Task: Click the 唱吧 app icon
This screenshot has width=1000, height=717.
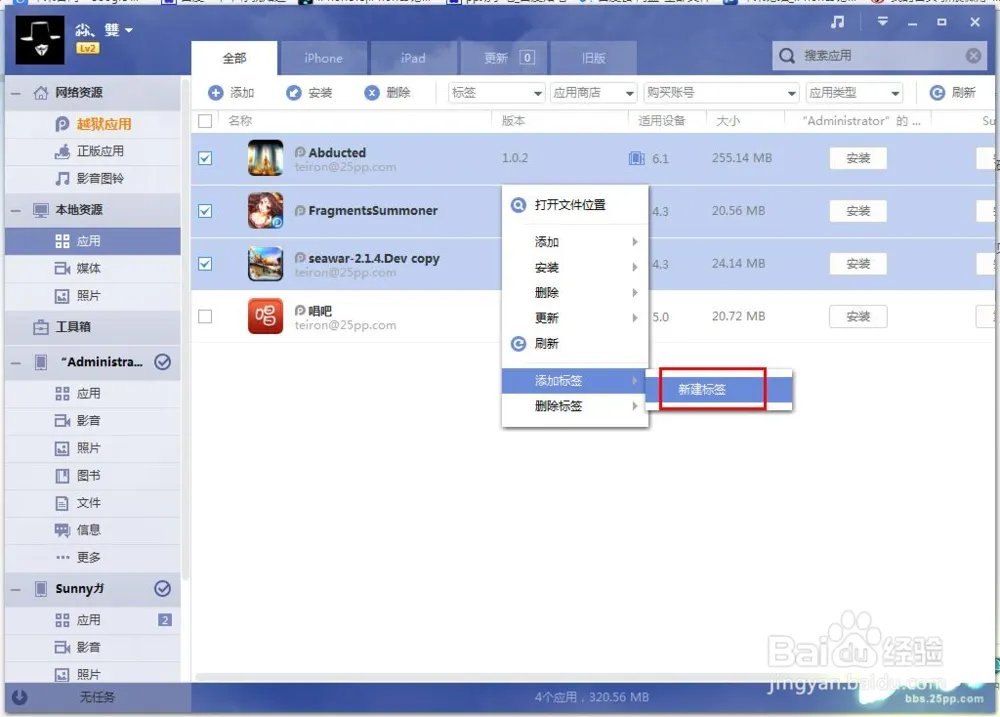Action: tap(265, 317)
